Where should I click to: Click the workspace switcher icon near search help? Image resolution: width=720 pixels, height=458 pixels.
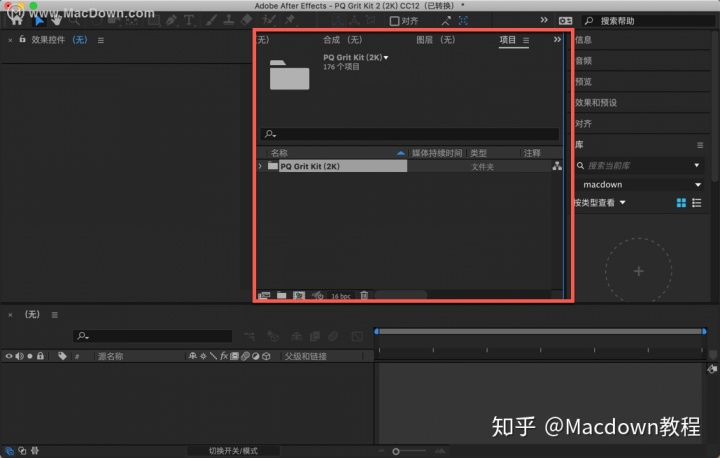tap(565, 21)
